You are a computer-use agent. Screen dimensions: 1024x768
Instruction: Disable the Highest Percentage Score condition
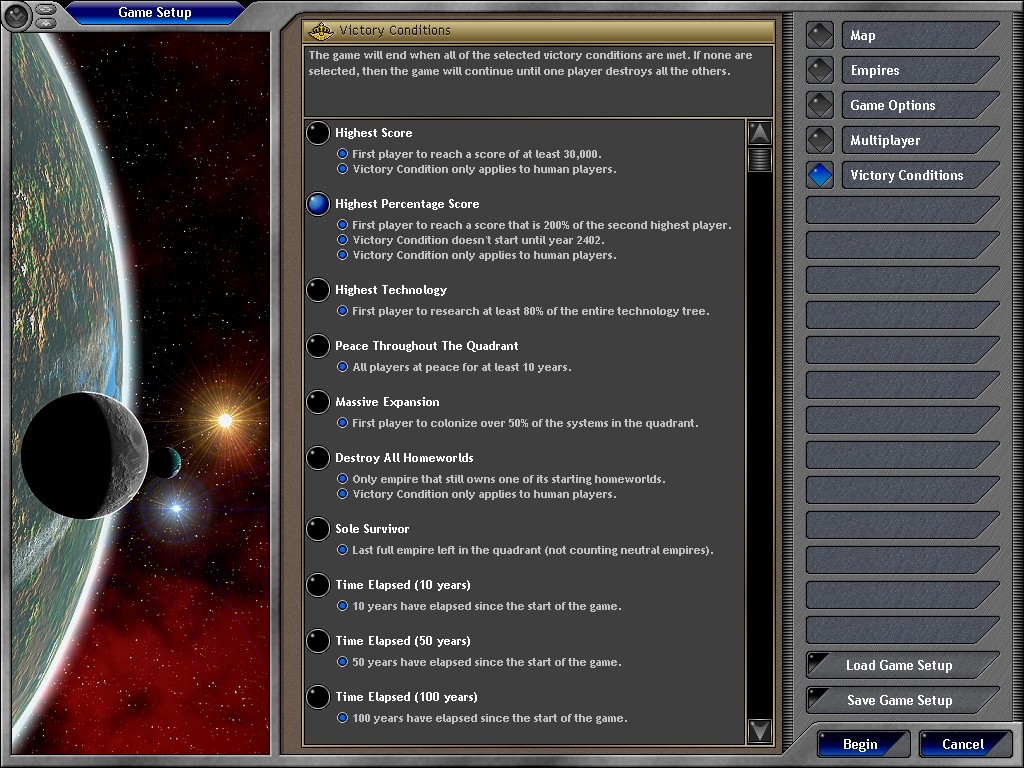pyautogui.click(x=318, y=204)
